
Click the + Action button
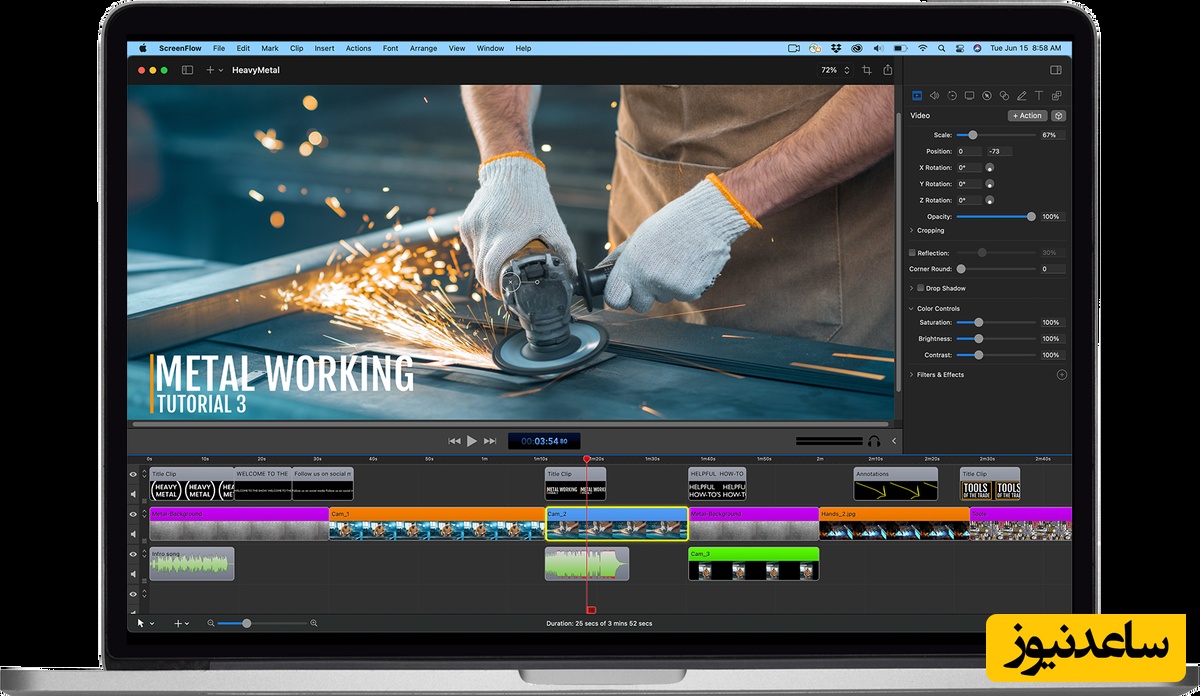pos(1026,115)
